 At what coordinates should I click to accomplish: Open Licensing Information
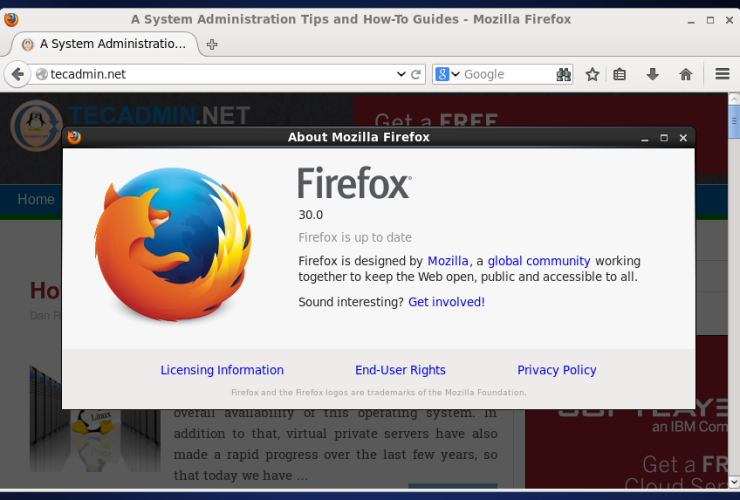click(x=222, y=370)
